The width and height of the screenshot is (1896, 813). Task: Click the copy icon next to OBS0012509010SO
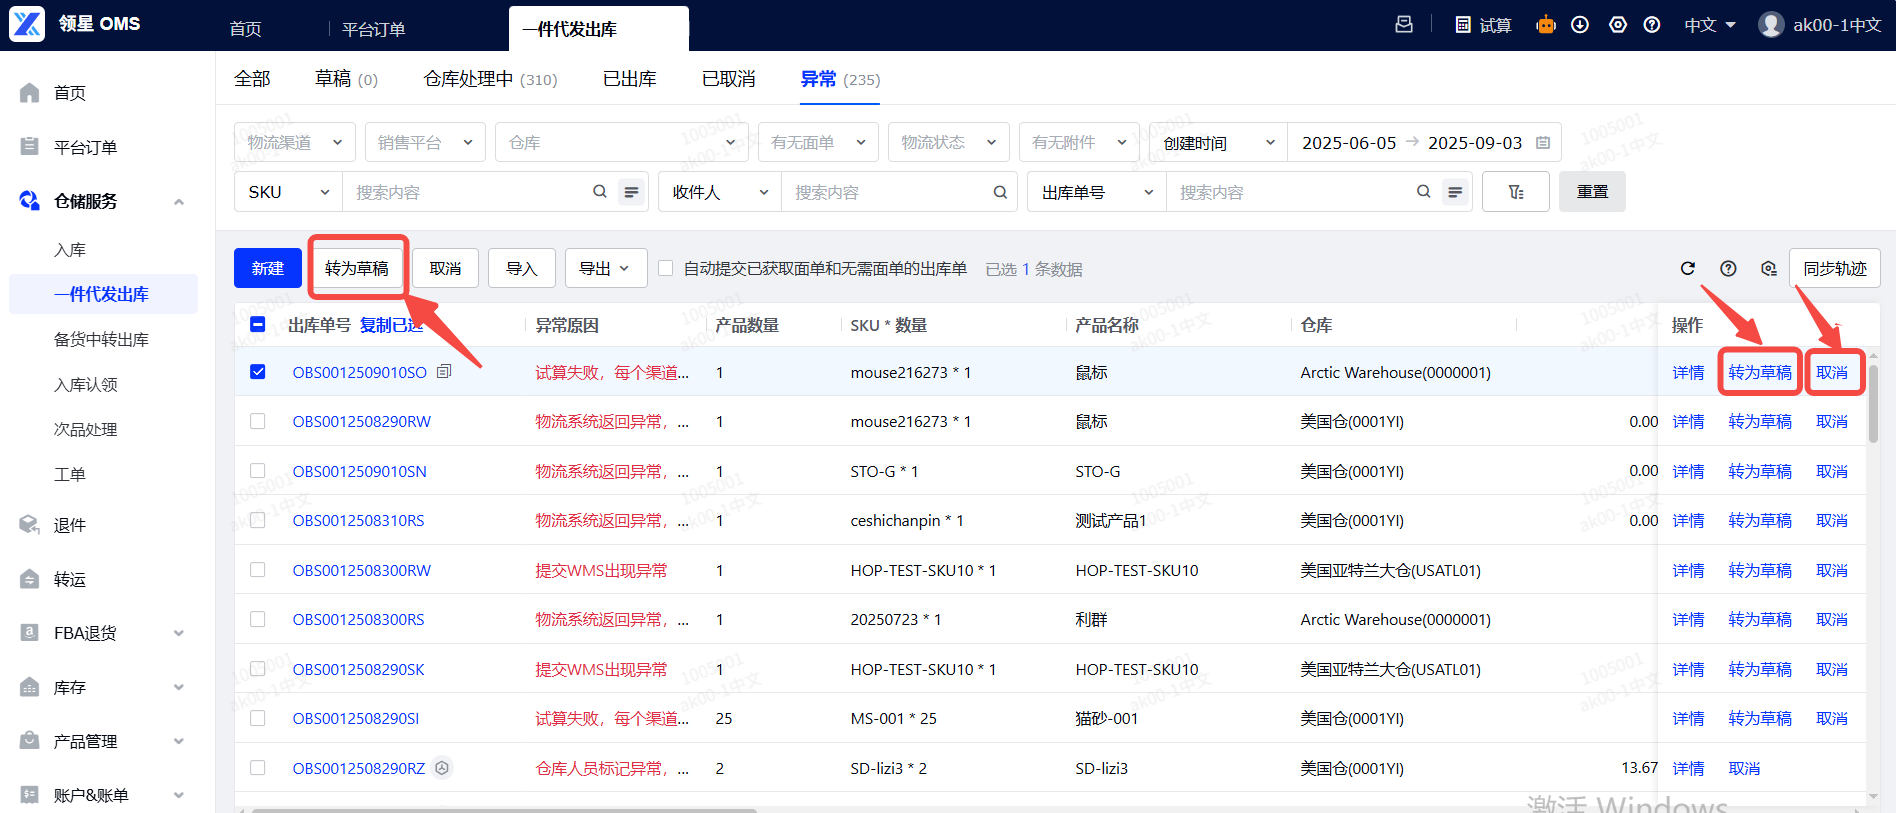coord(444,372)
